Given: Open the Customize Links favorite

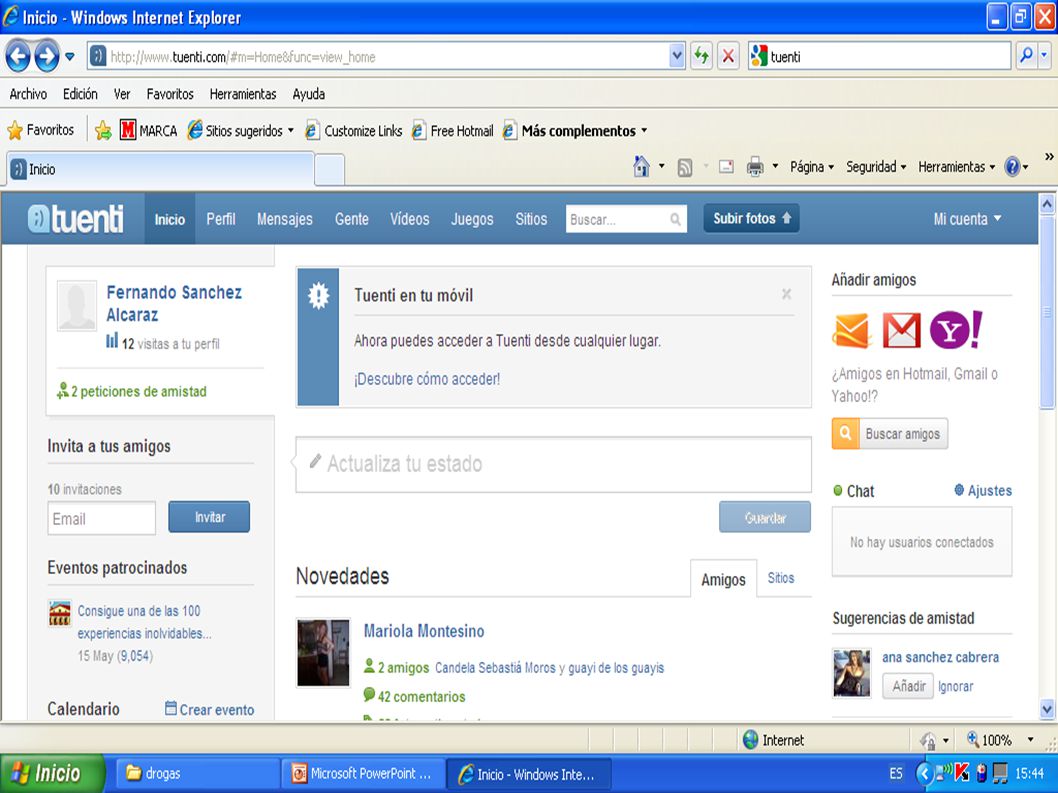Looking at the screenshot, I should 354,130.
